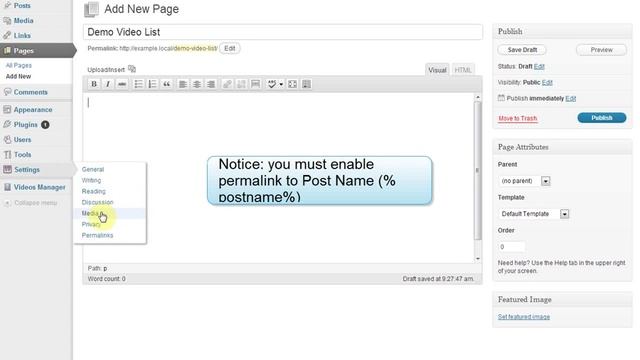Open Pages section in sidebar
Viewport: 640px width, 360px height.
pyautogui.click(x=24, y=51)
